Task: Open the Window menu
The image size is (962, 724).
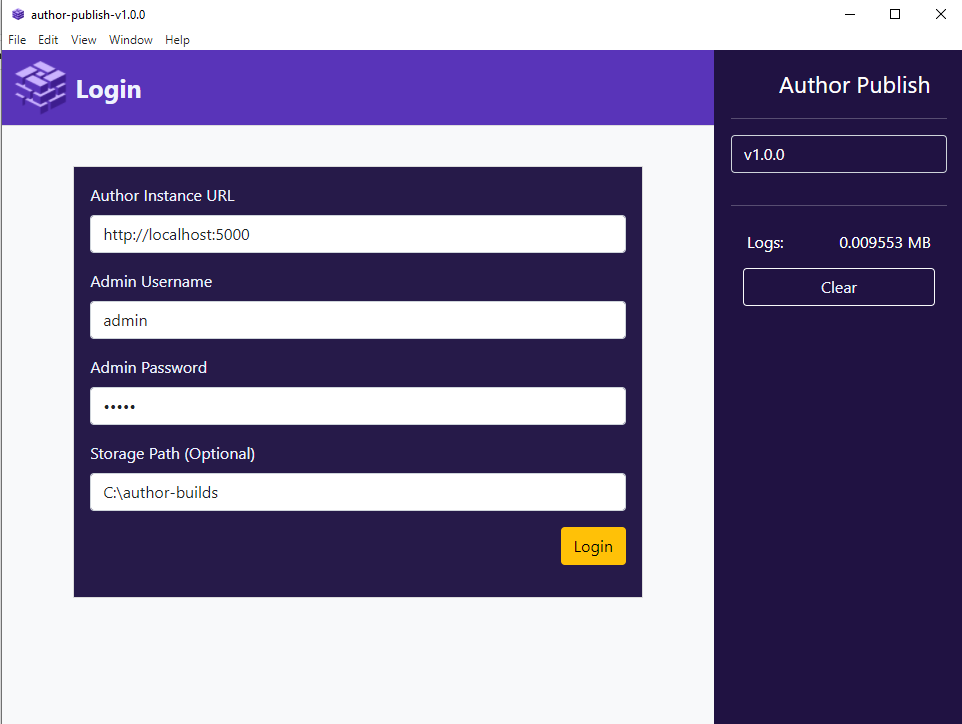Action: click(x=131, y=40)
